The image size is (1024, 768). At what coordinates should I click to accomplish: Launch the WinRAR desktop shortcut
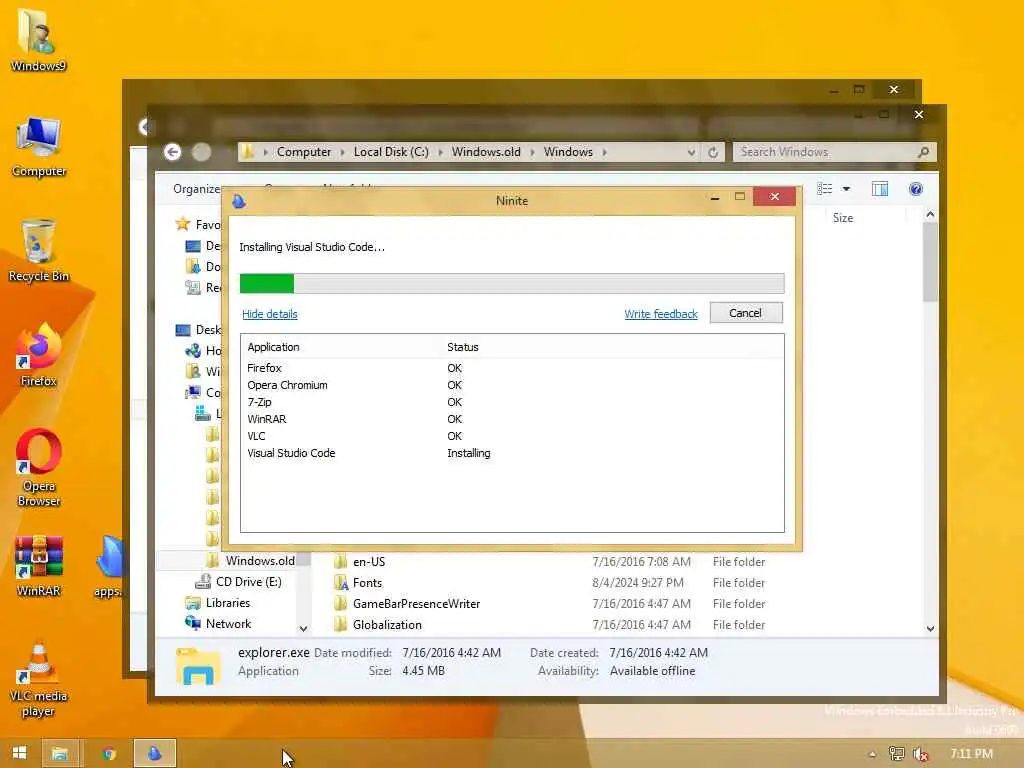(39, 566)
